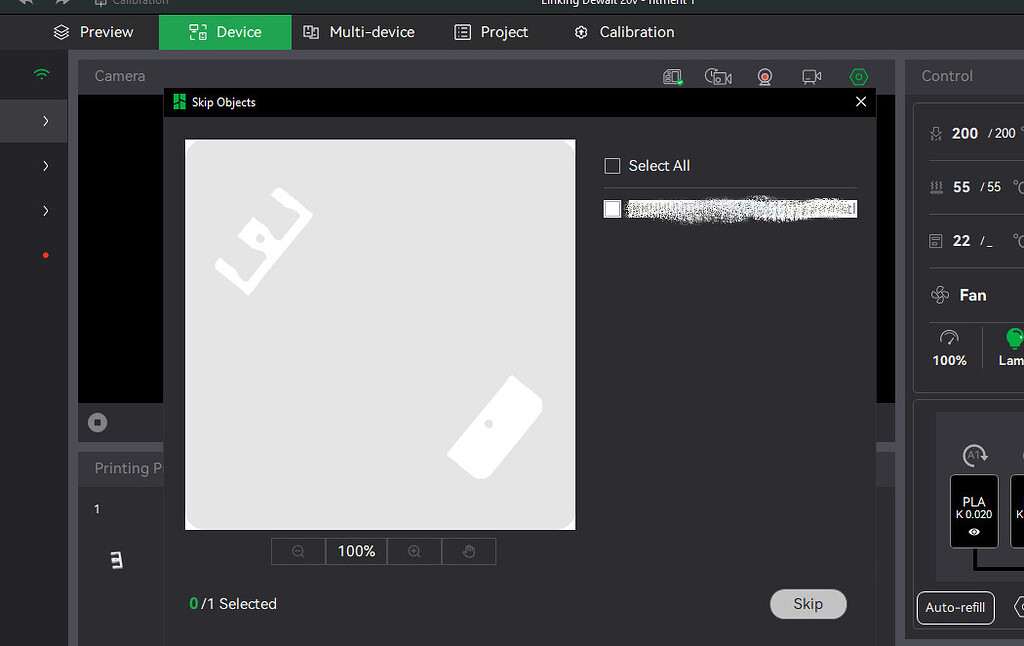
Task: Expand the first sidebar chevron
Action: tap(46, 121)
